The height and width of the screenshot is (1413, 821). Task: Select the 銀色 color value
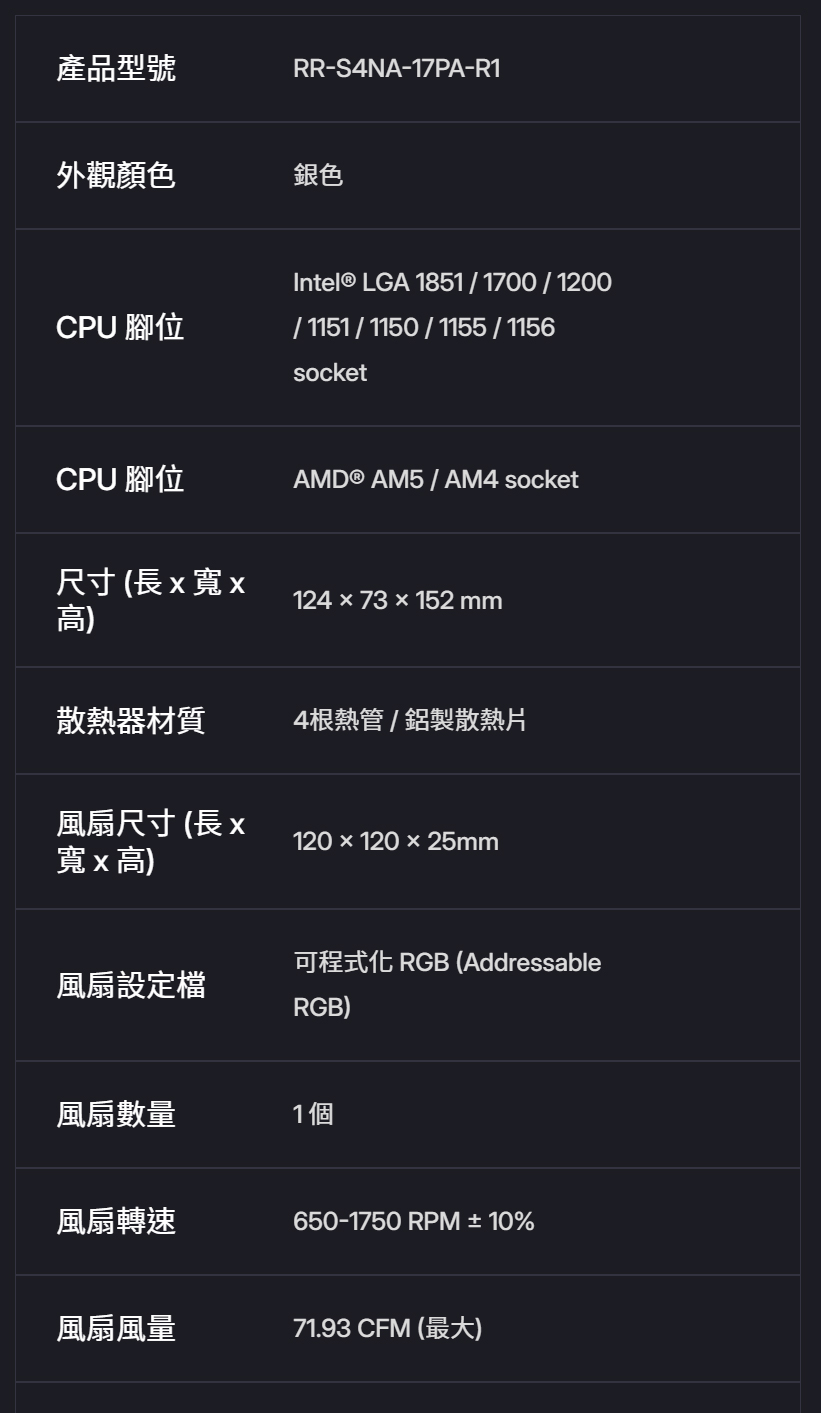(x=318, y=176)
